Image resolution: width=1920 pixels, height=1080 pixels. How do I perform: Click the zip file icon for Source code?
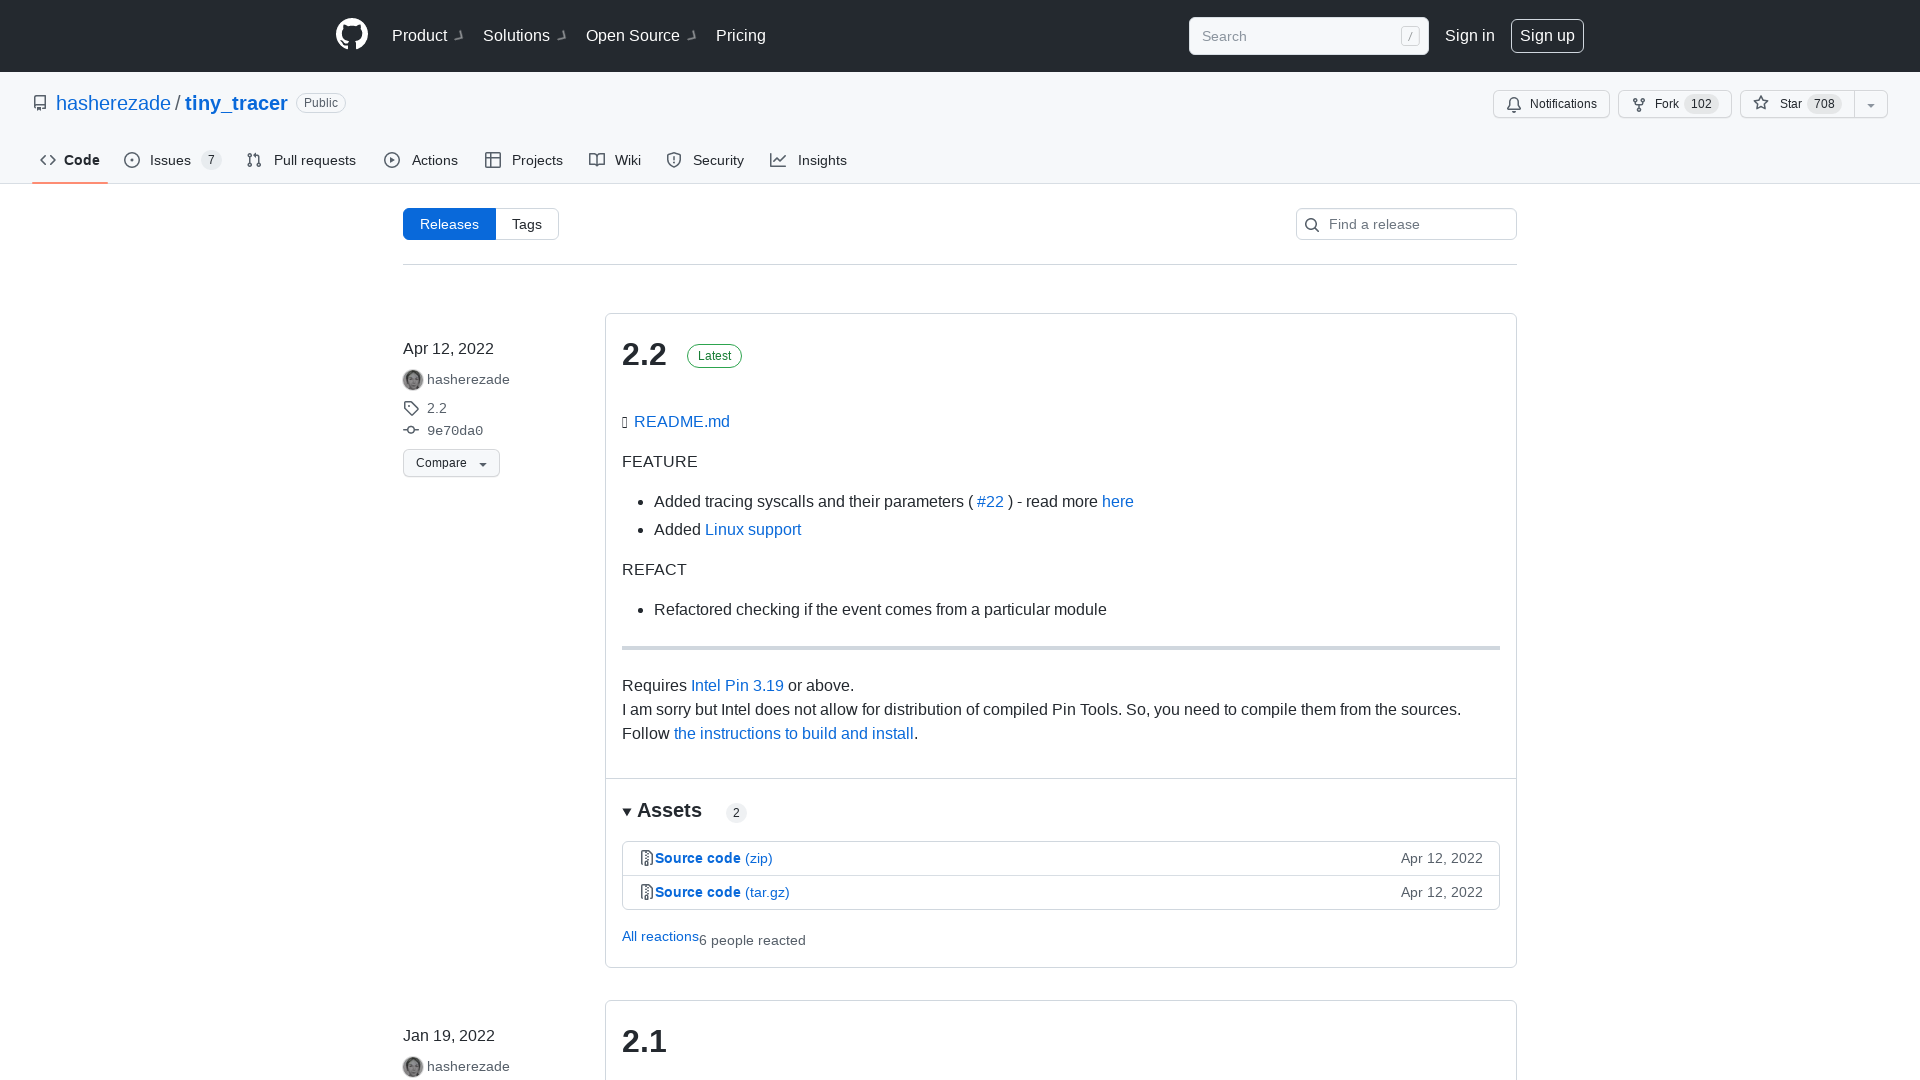coord(647,858)
